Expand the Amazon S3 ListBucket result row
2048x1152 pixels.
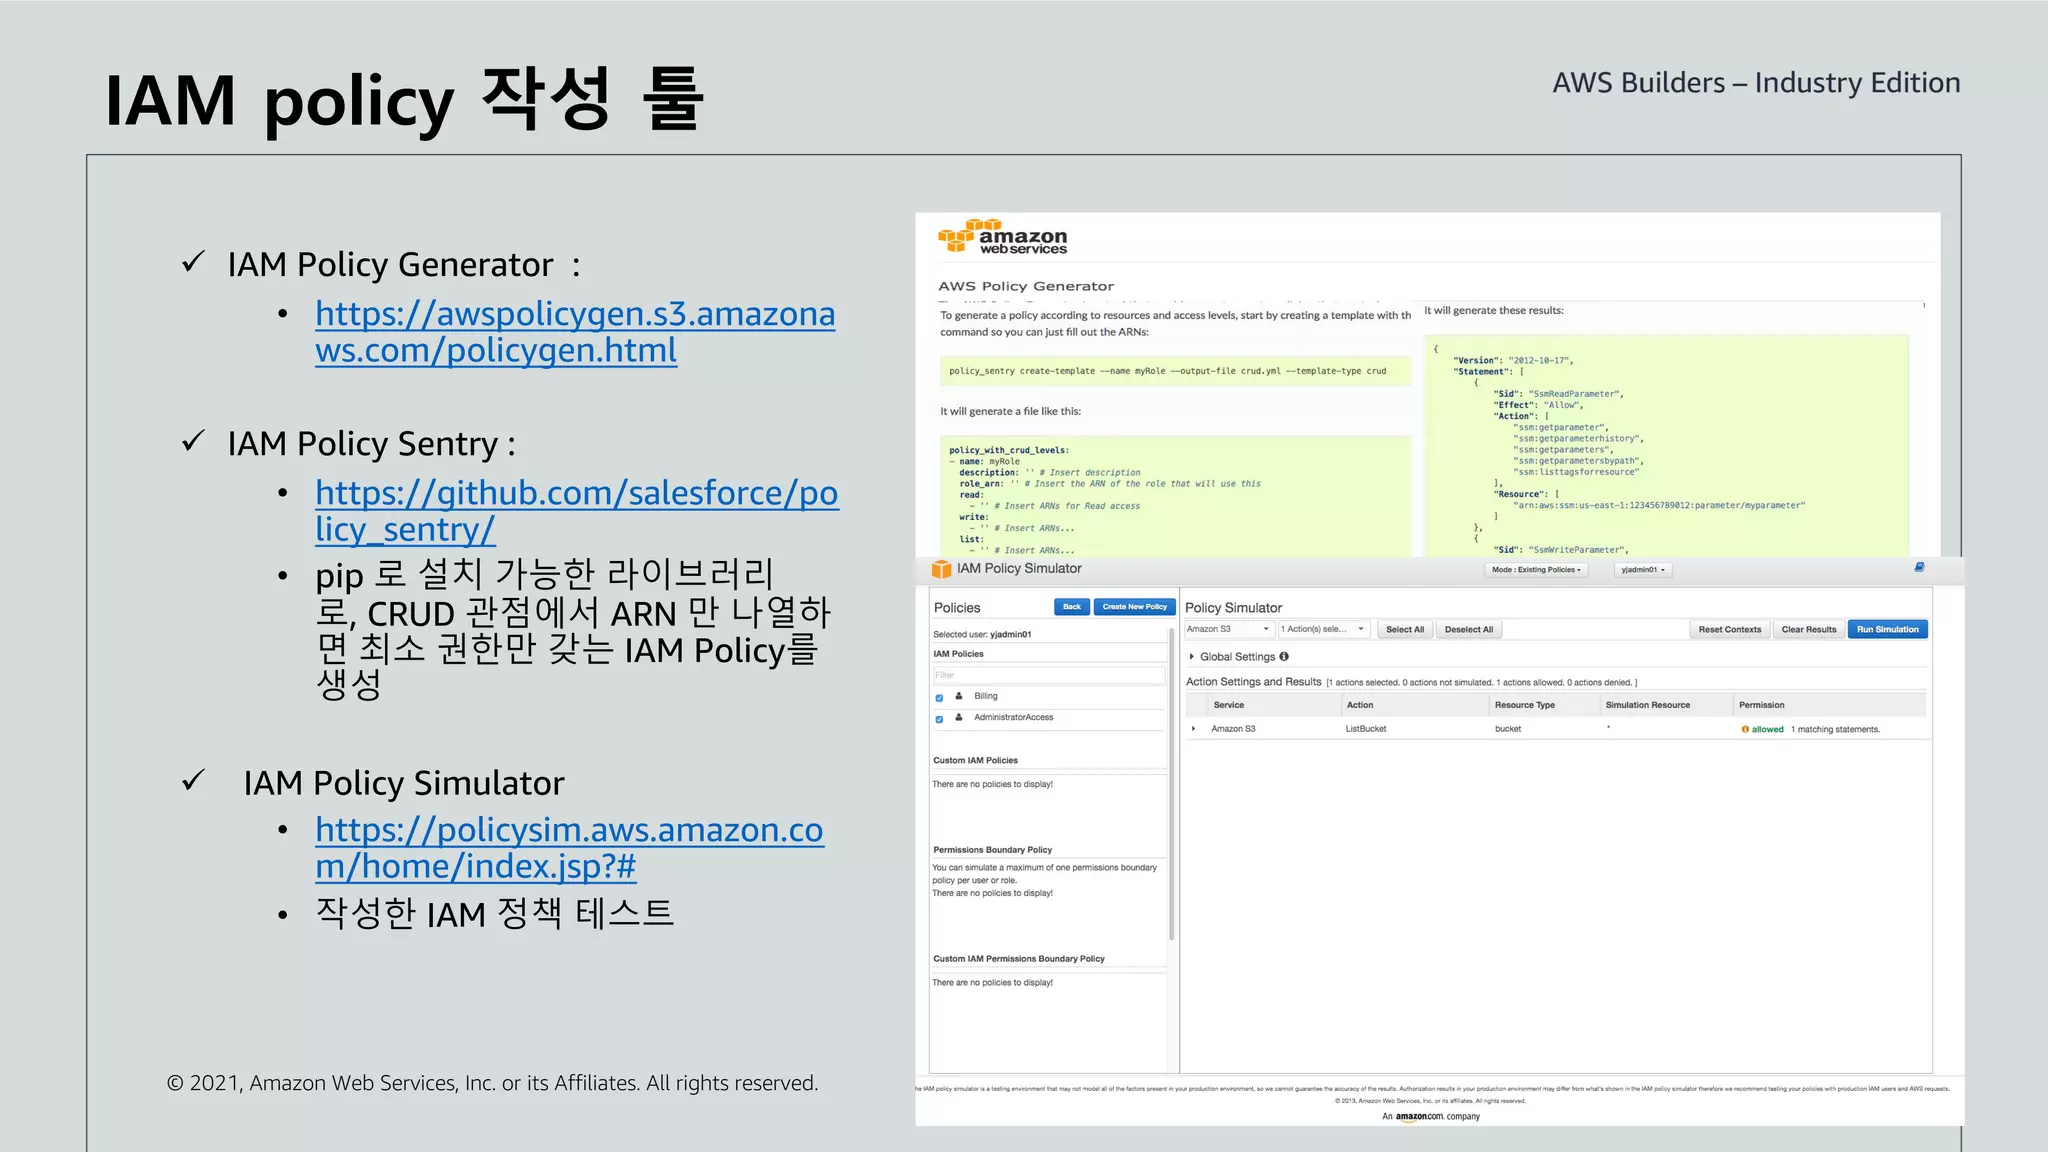click(1193, 729)
